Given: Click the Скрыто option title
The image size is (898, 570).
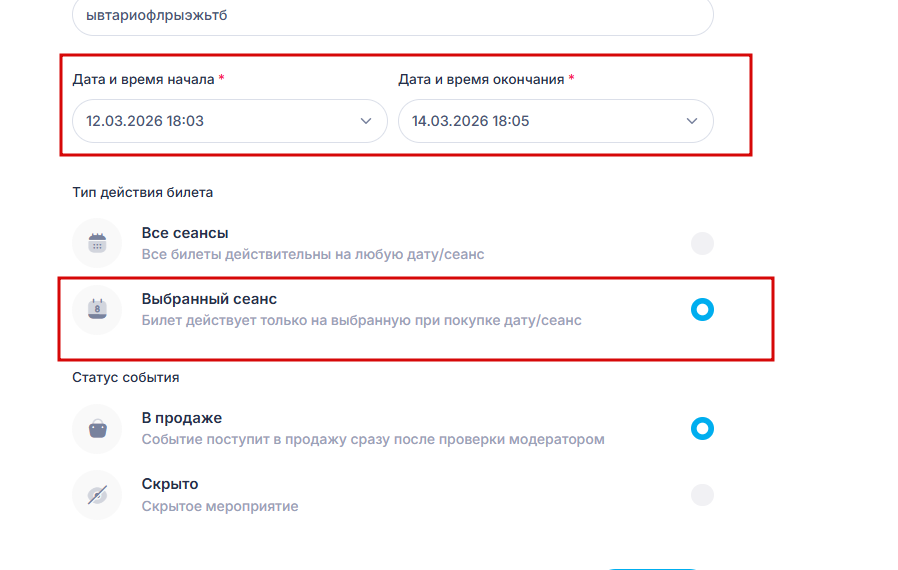Looking at the screenshot, I should (x=170, y=484).
